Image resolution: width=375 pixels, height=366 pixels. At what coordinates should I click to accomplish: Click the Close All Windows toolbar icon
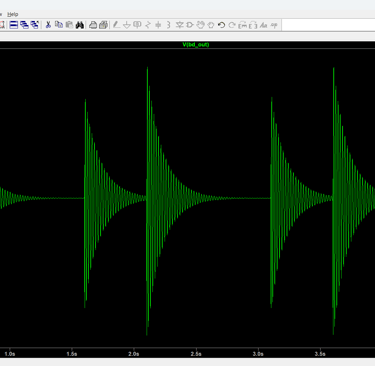35,25
